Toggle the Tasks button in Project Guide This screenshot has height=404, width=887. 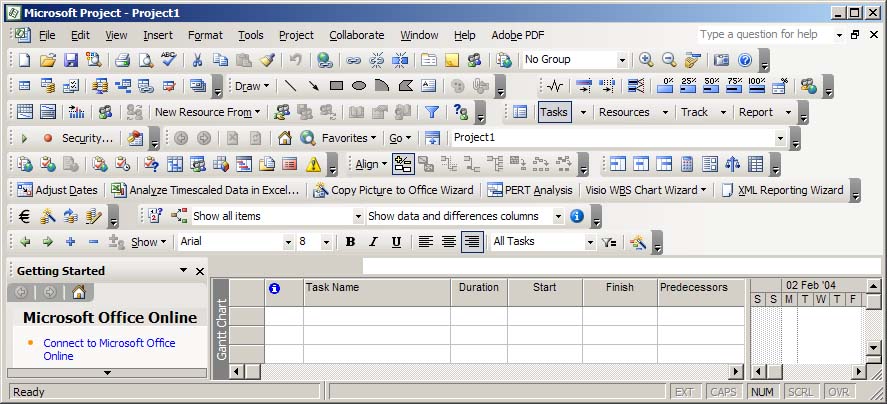point(554,112)
